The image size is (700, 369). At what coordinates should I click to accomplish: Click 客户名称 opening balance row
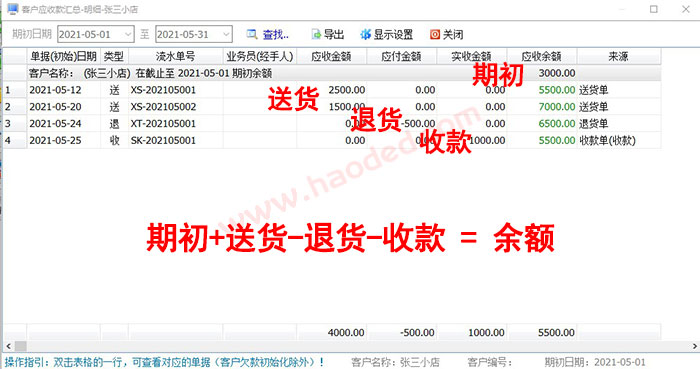[332, 73]
